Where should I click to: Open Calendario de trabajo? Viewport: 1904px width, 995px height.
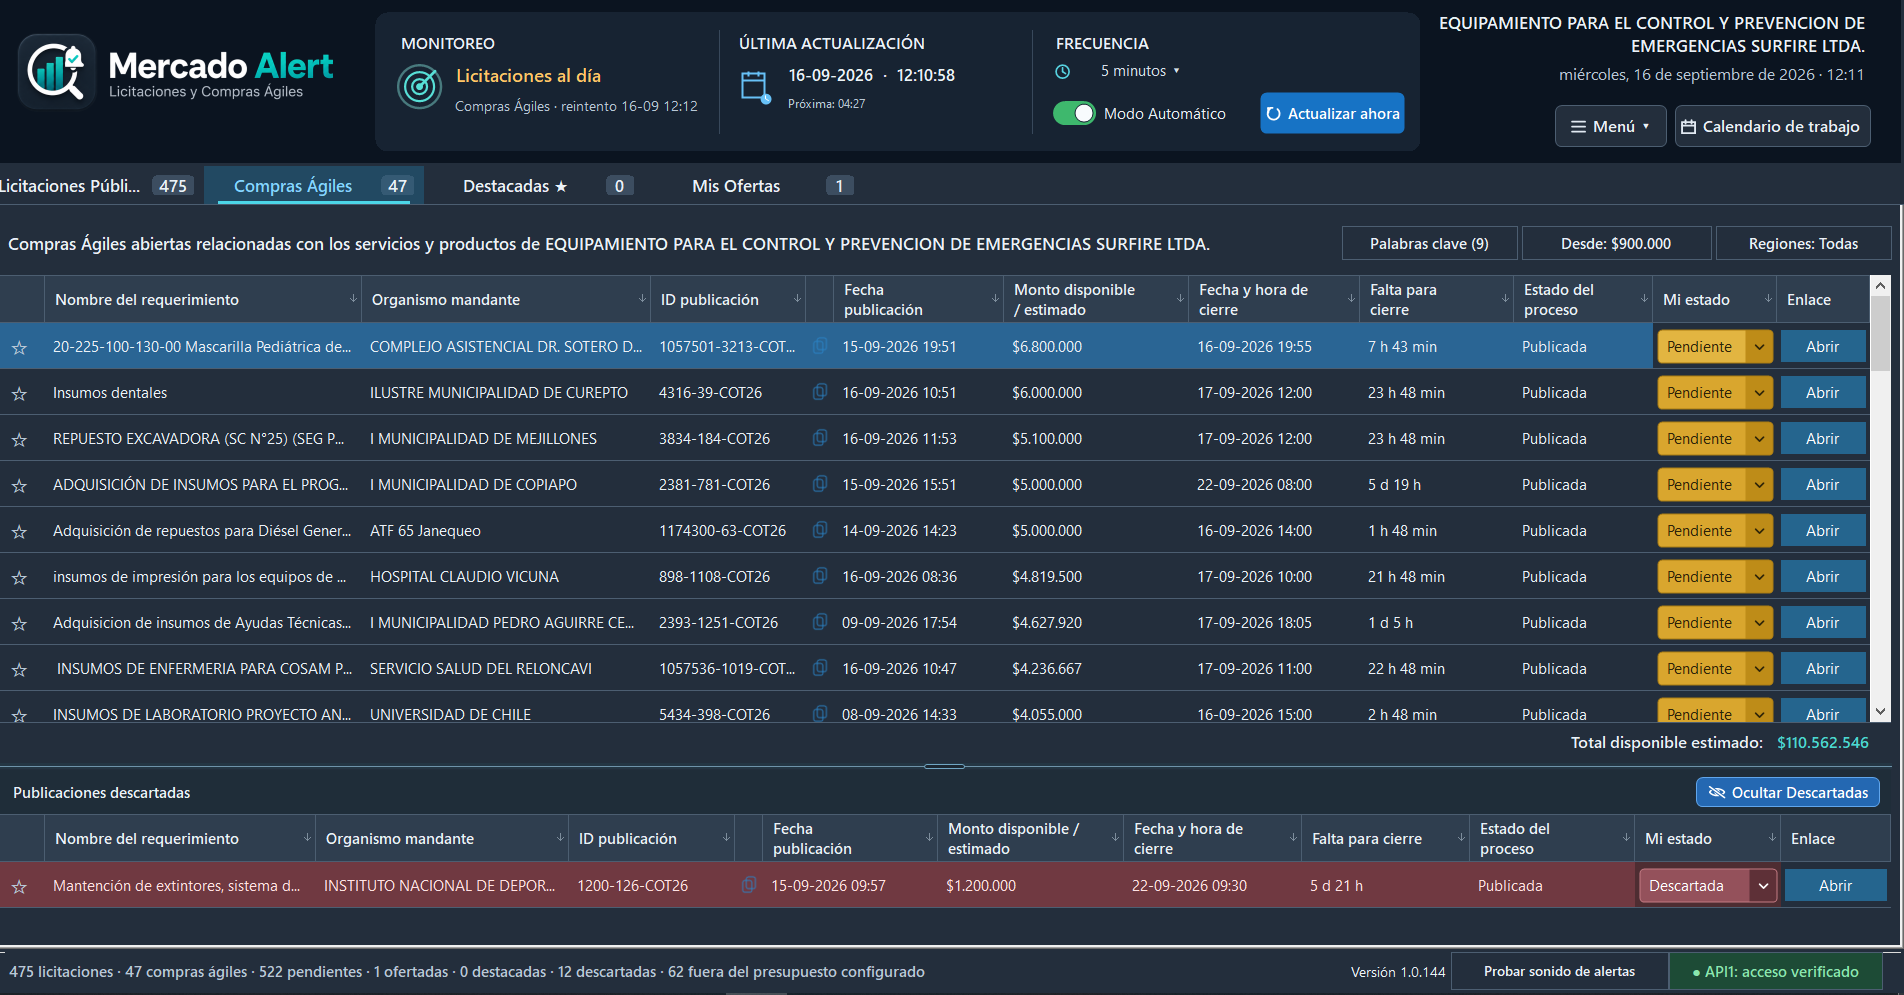[1772, 126]
